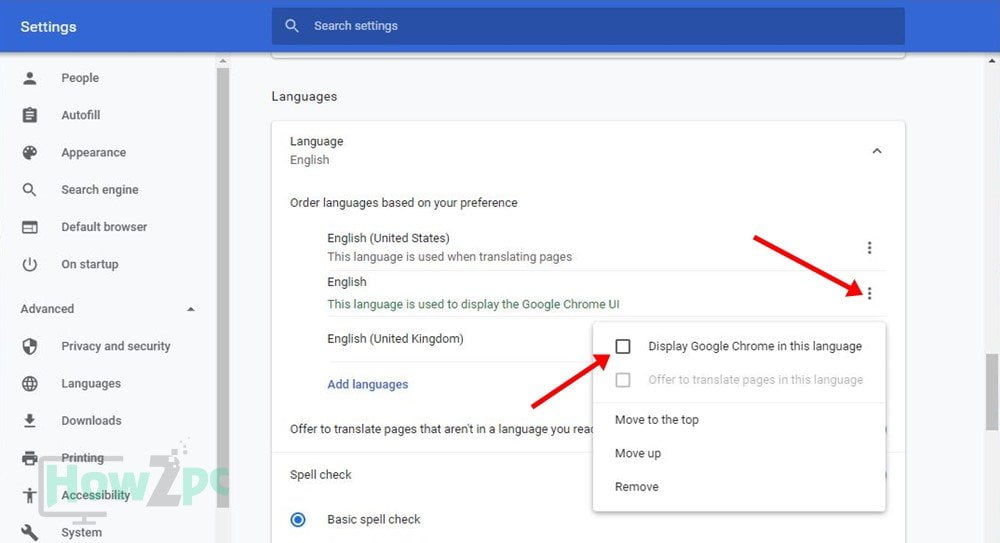Click the sidebar scroll up arrow
The image size is (1000, 543).
tap(223, 61)
